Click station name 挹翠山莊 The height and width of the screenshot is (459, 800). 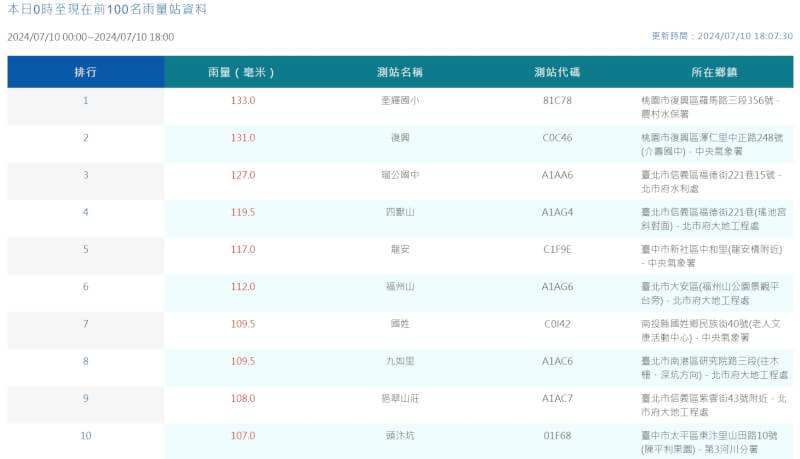(400, 398)
